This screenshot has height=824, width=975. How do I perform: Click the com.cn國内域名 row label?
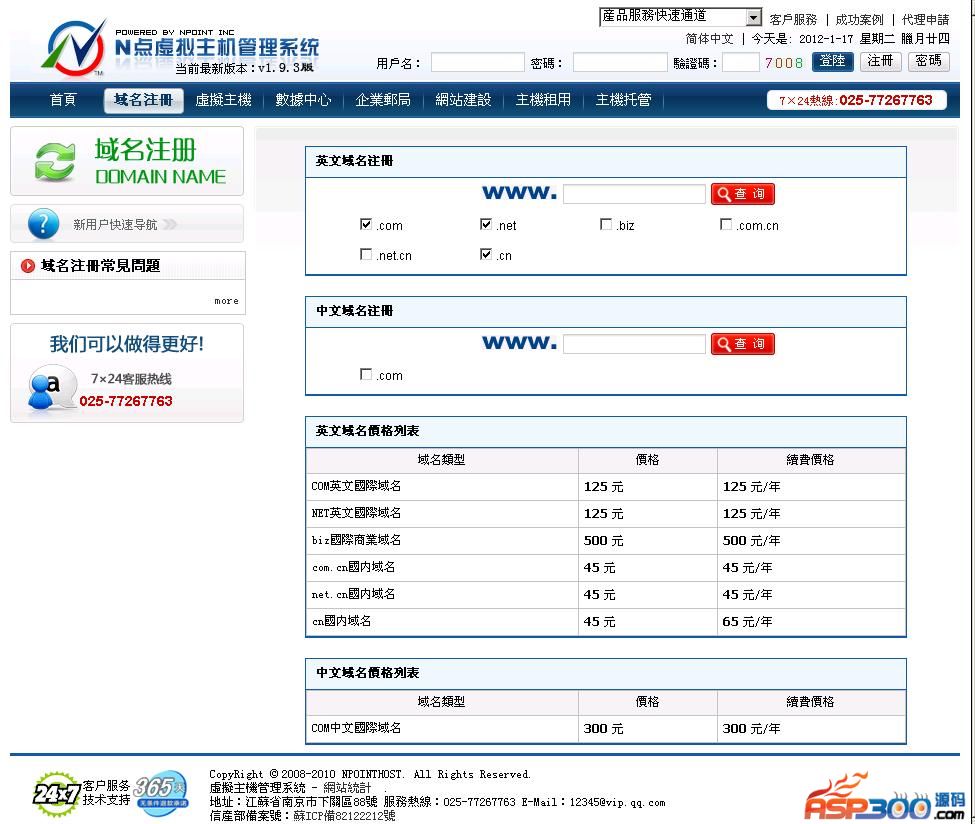pos(353,567)
